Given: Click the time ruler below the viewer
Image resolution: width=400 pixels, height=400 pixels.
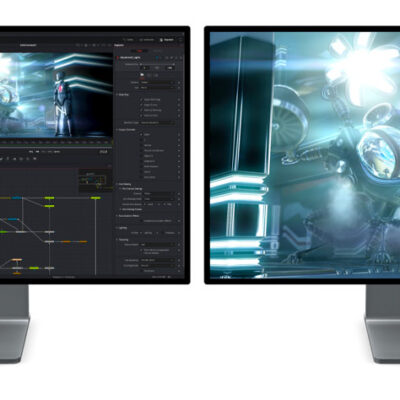Looking at the screenshot, I should point(56,142).
